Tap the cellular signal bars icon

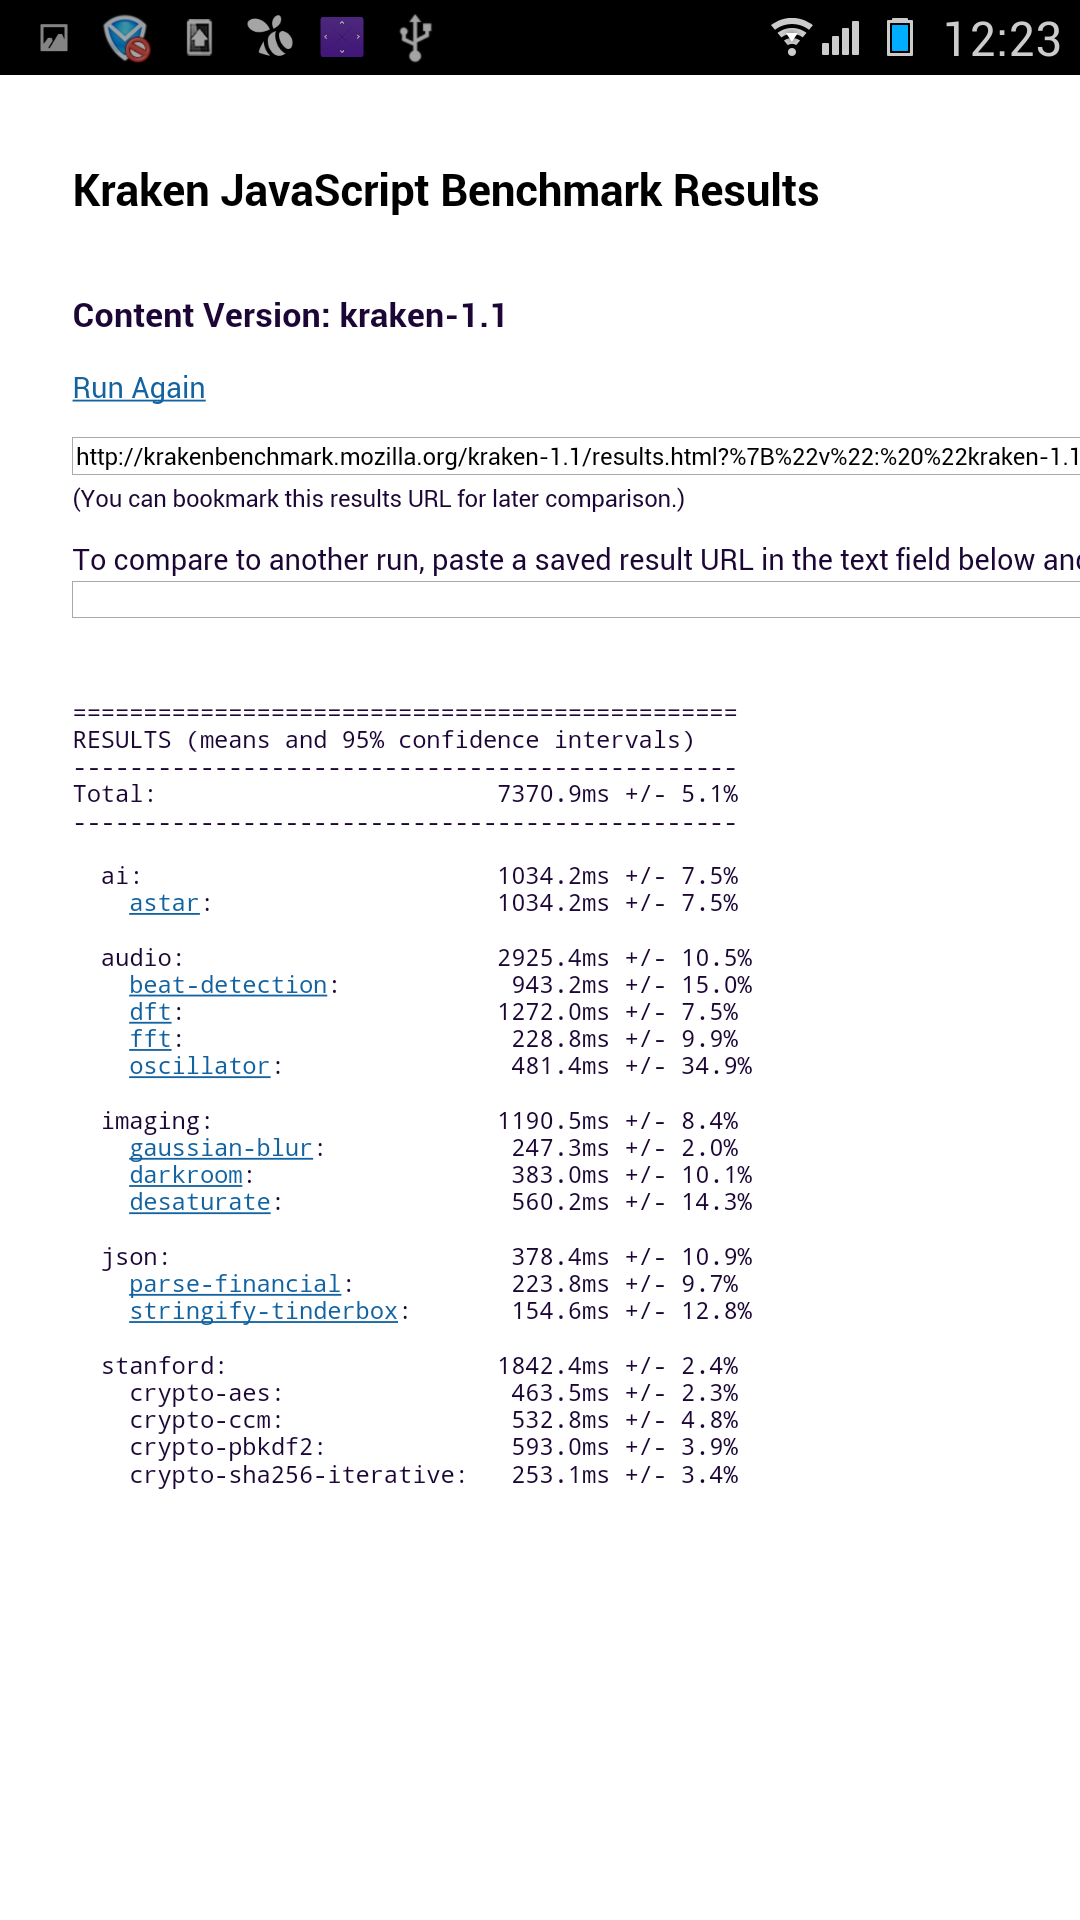click(841, 38)
